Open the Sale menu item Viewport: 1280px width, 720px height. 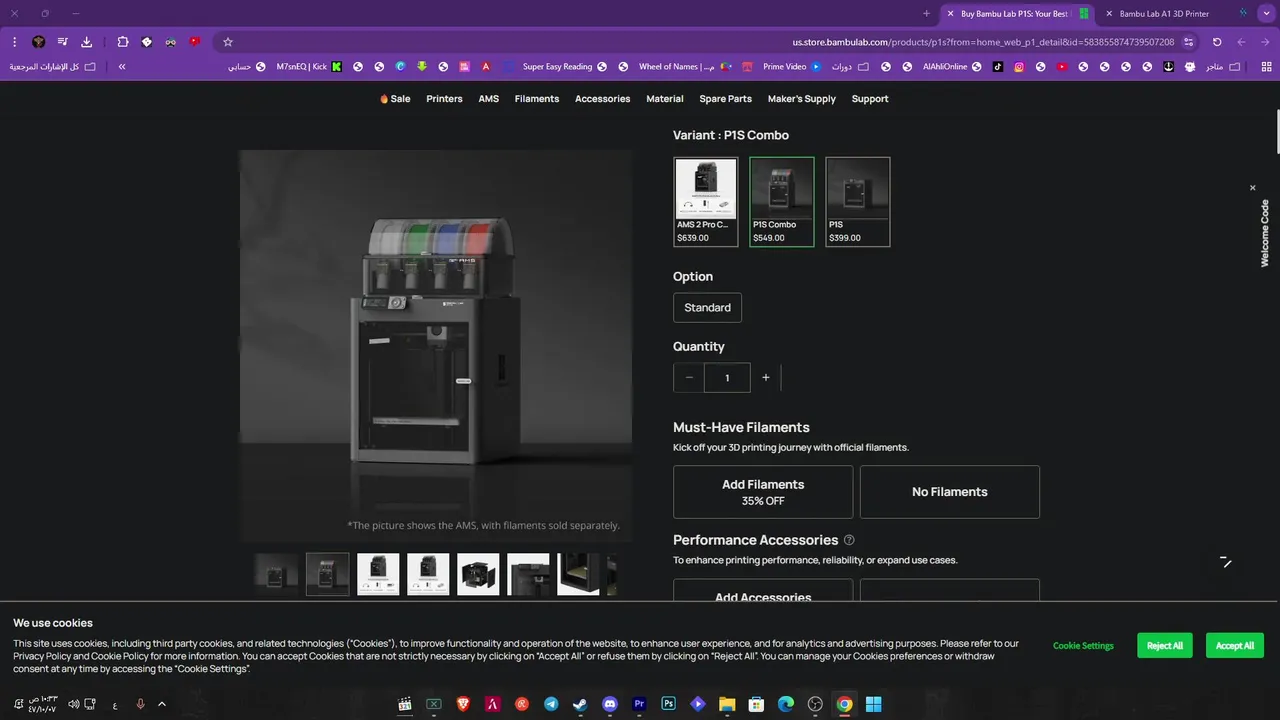[x=395, y=99]
